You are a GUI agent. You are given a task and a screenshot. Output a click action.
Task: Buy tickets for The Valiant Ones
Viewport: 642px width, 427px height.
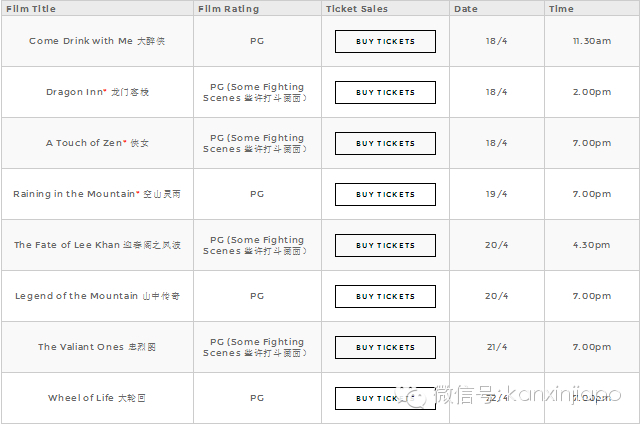pos(385,348)
